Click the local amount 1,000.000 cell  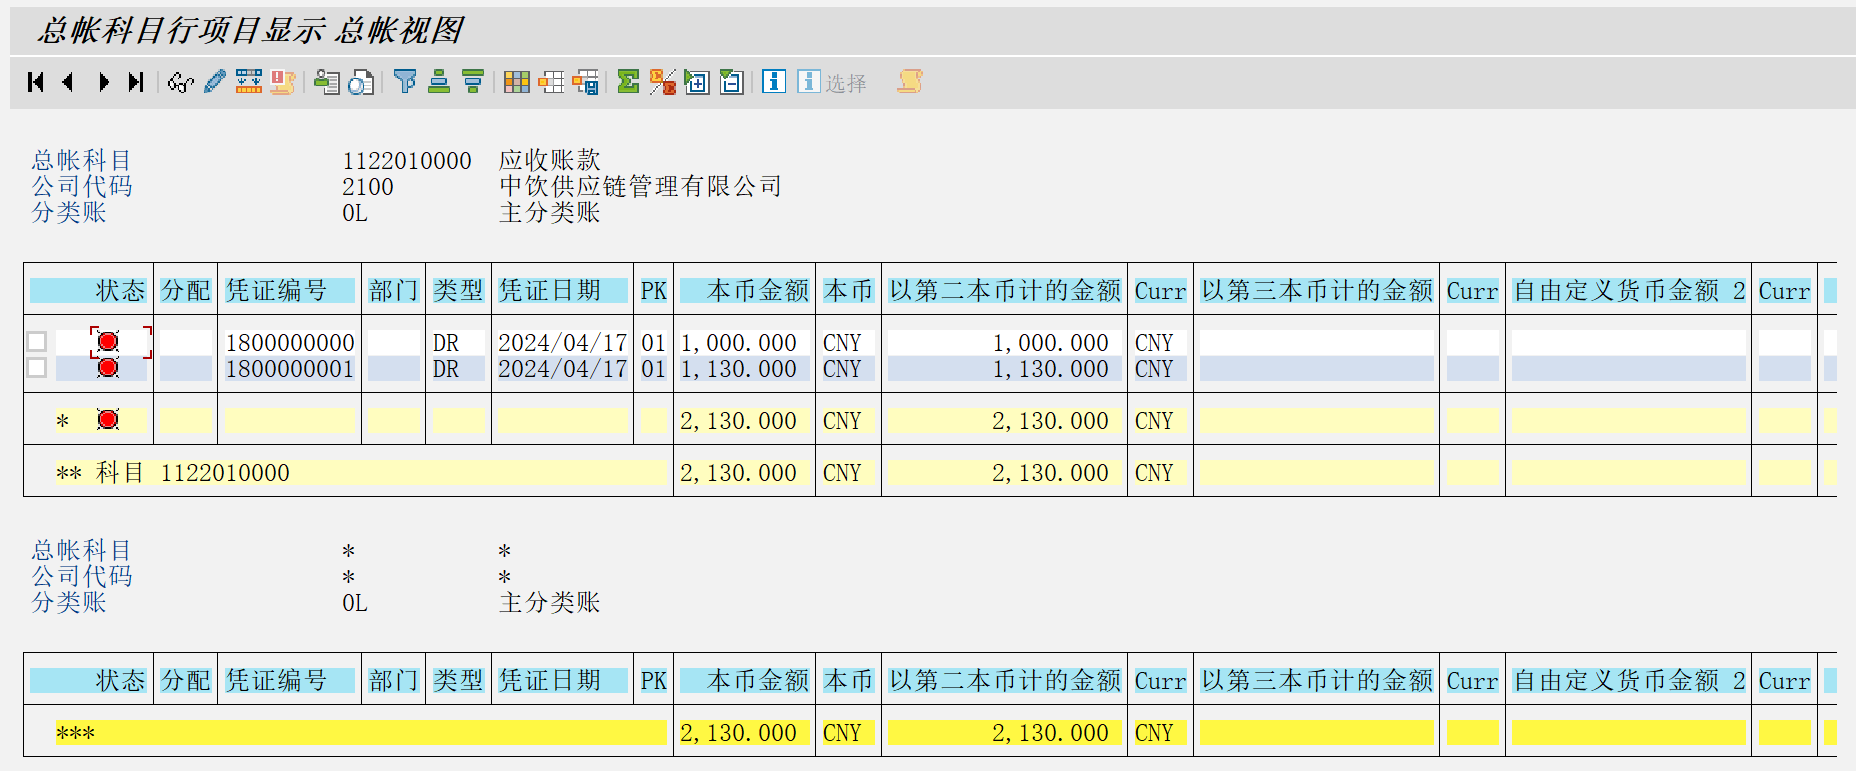pos(744,343)
